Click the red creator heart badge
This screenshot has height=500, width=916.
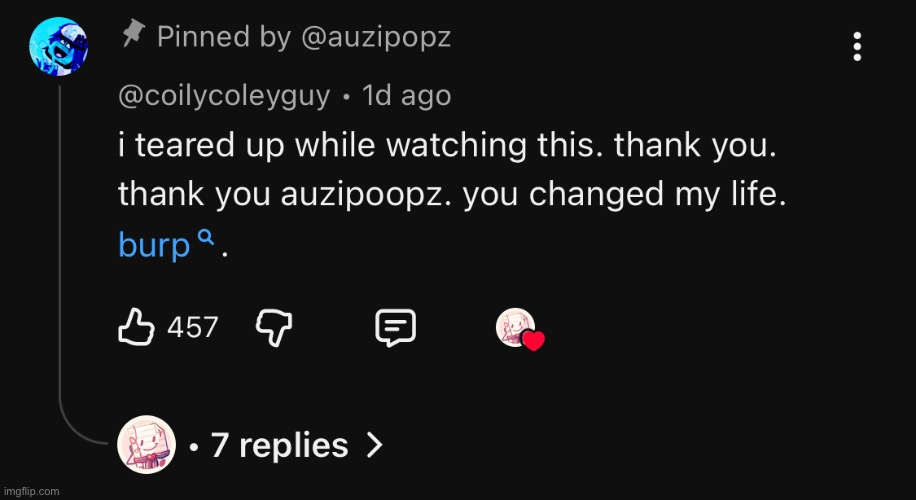534,341
